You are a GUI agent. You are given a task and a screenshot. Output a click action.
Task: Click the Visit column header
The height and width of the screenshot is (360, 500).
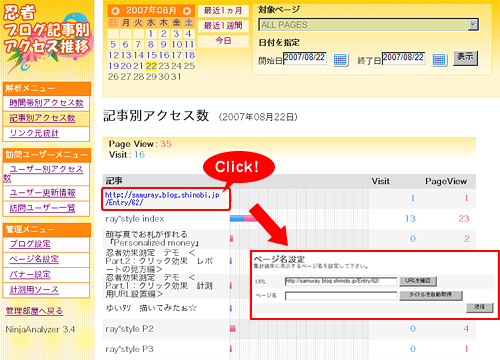pyautogui.click(x=381, y=181)
